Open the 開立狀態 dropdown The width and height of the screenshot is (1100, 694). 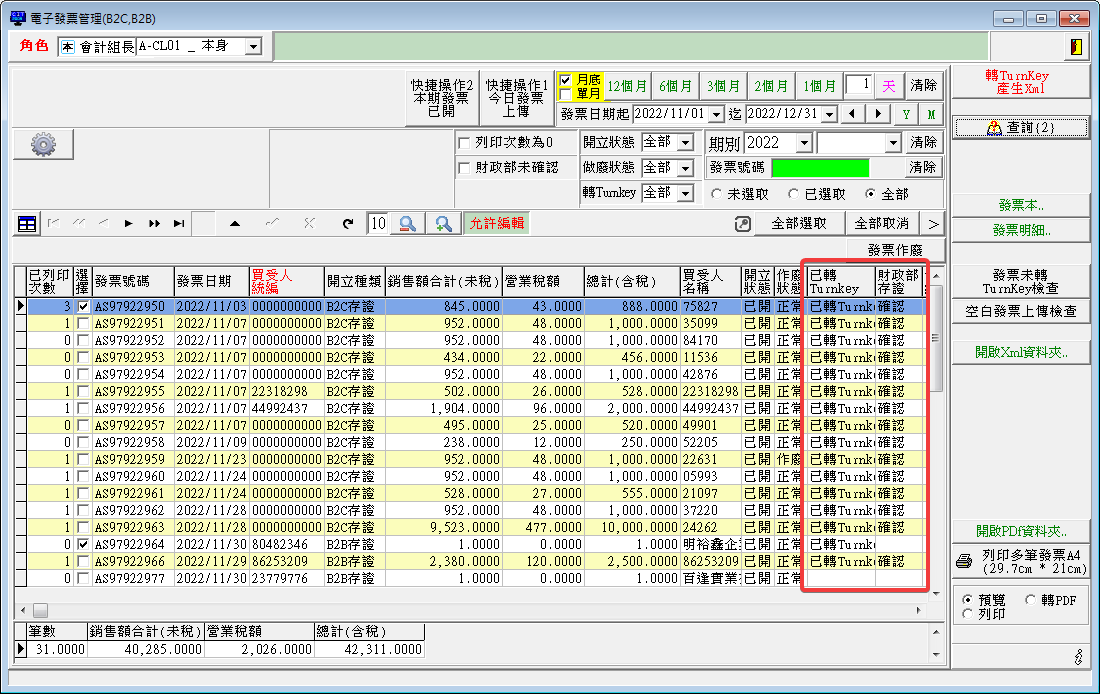[x=685, y=143]
